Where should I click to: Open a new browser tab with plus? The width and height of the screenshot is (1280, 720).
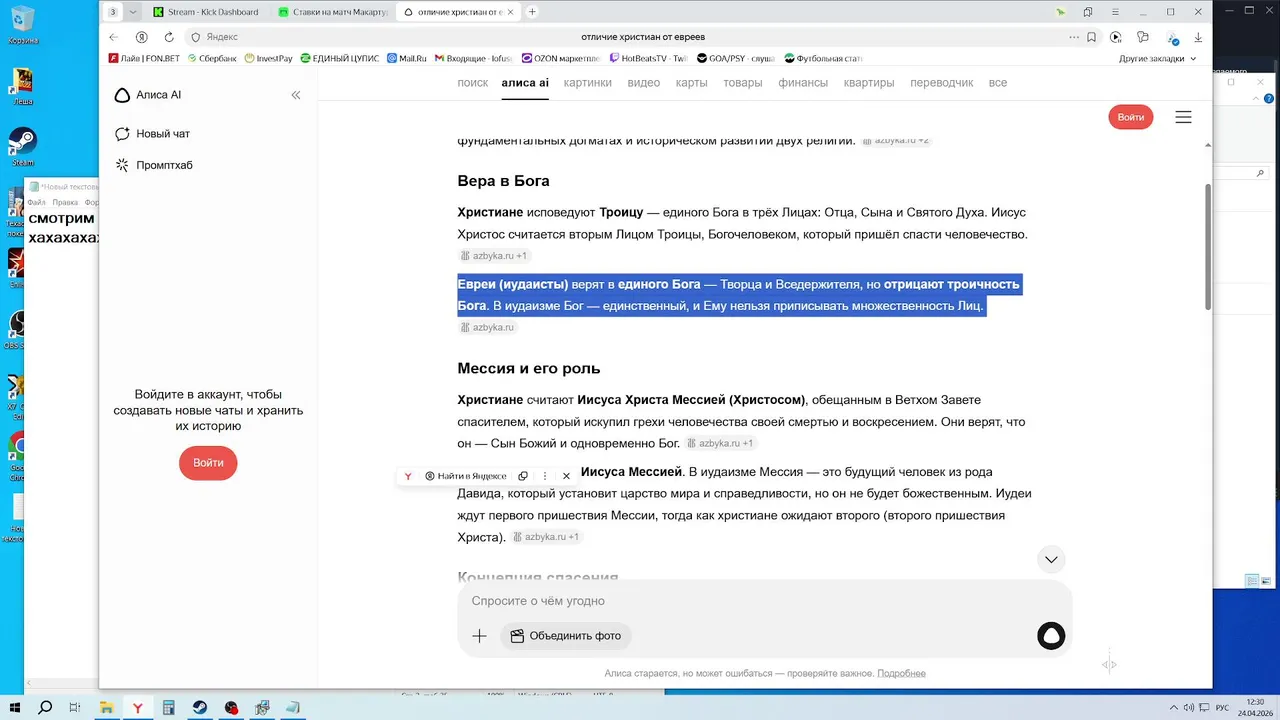(x=532, y=12)
